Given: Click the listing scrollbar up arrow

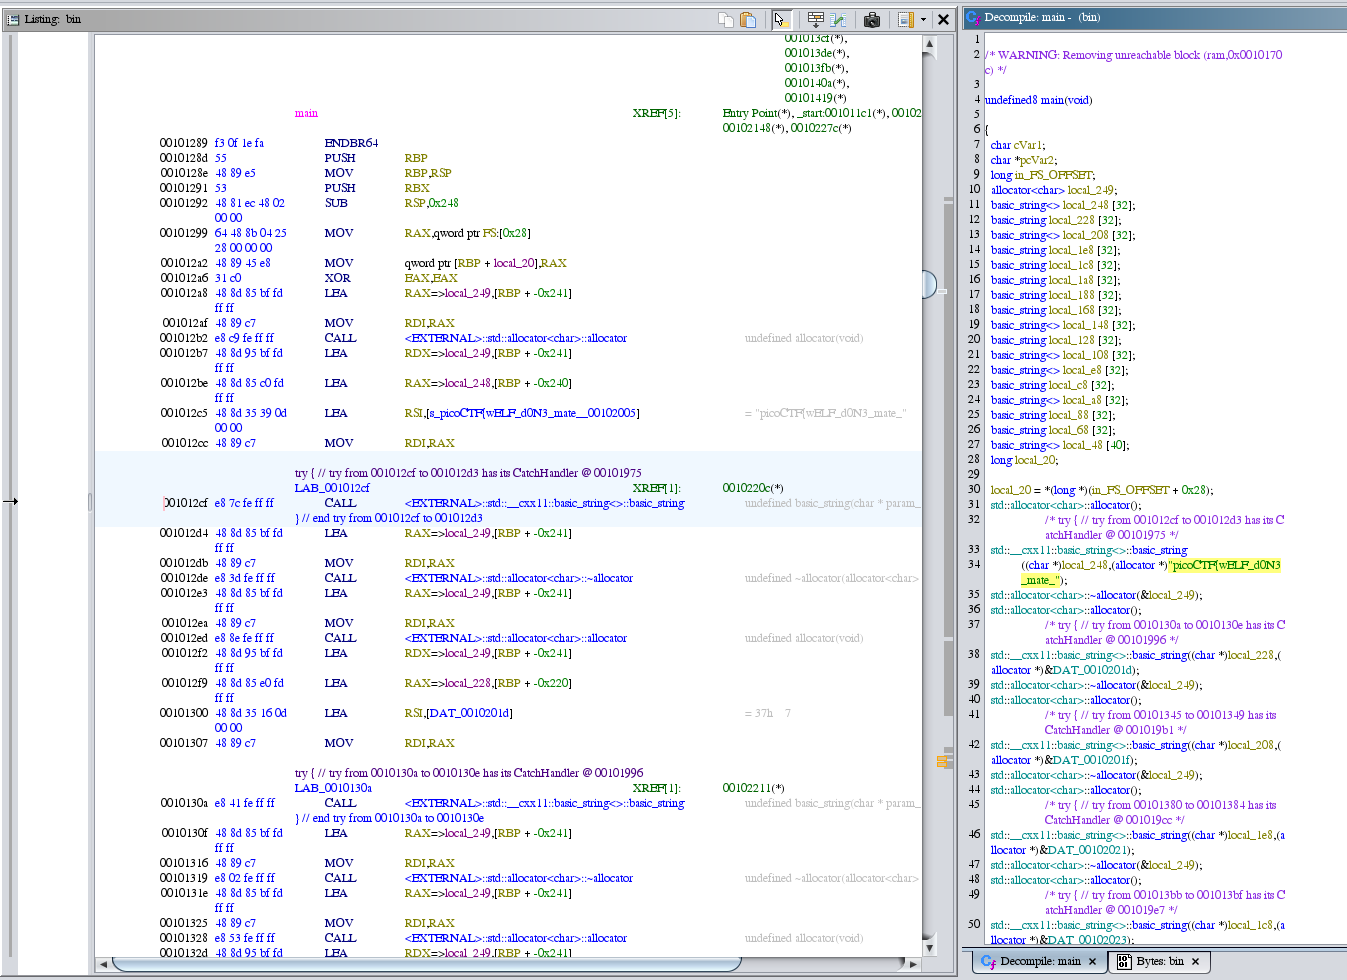Looking at the screenshot, I should tap(930, 44).
